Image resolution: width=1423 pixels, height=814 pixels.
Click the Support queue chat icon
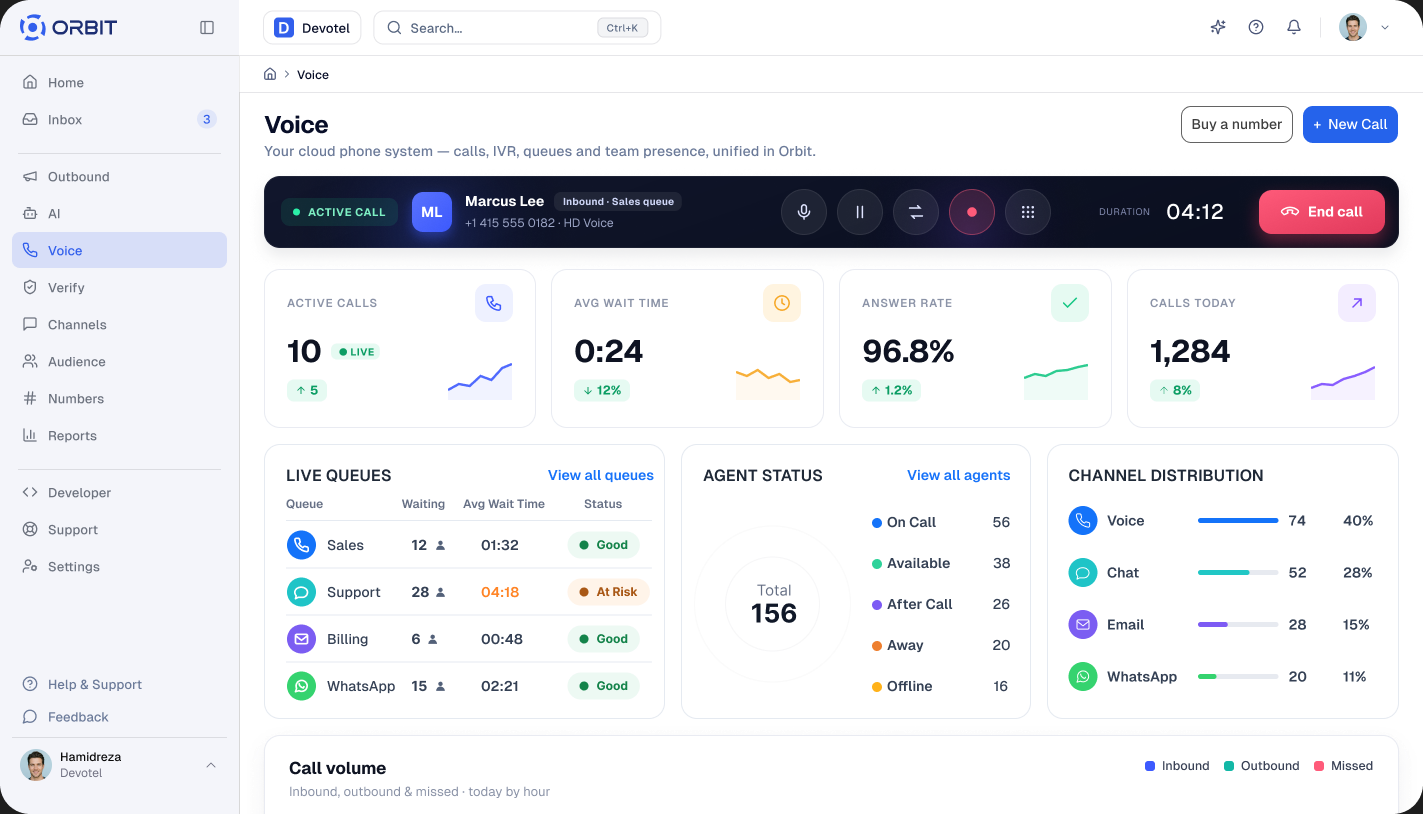click(x=301, y=592)
